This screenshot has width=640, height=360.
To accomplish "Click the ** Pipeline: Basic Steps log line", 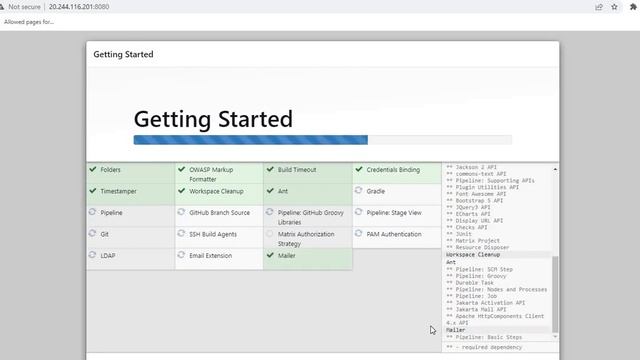I will (x=484, y=338).
